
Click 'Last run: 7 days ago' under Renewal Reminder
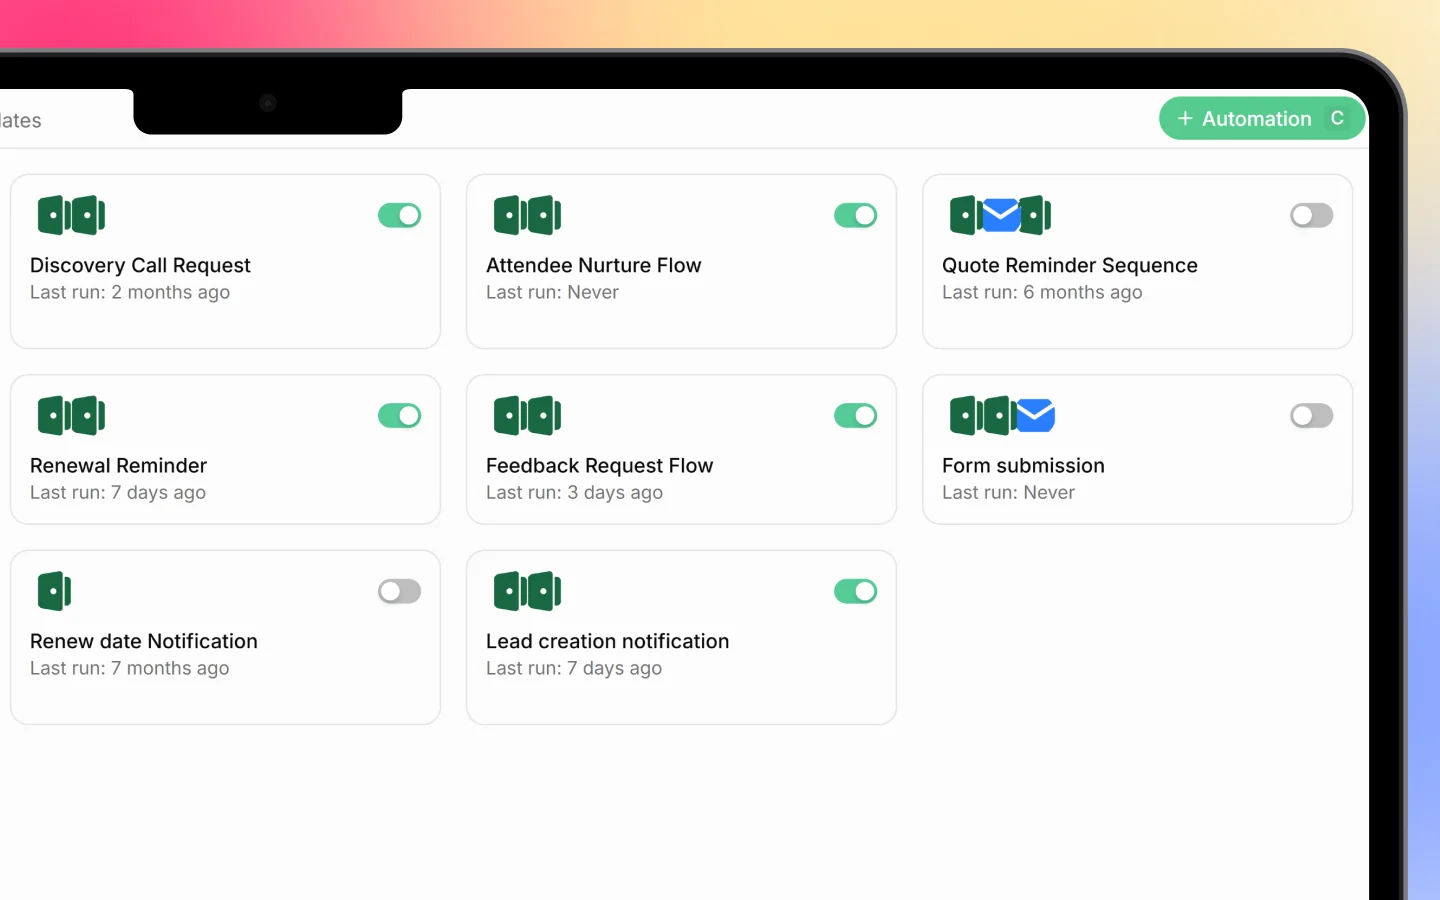click(x=118, y=492)
